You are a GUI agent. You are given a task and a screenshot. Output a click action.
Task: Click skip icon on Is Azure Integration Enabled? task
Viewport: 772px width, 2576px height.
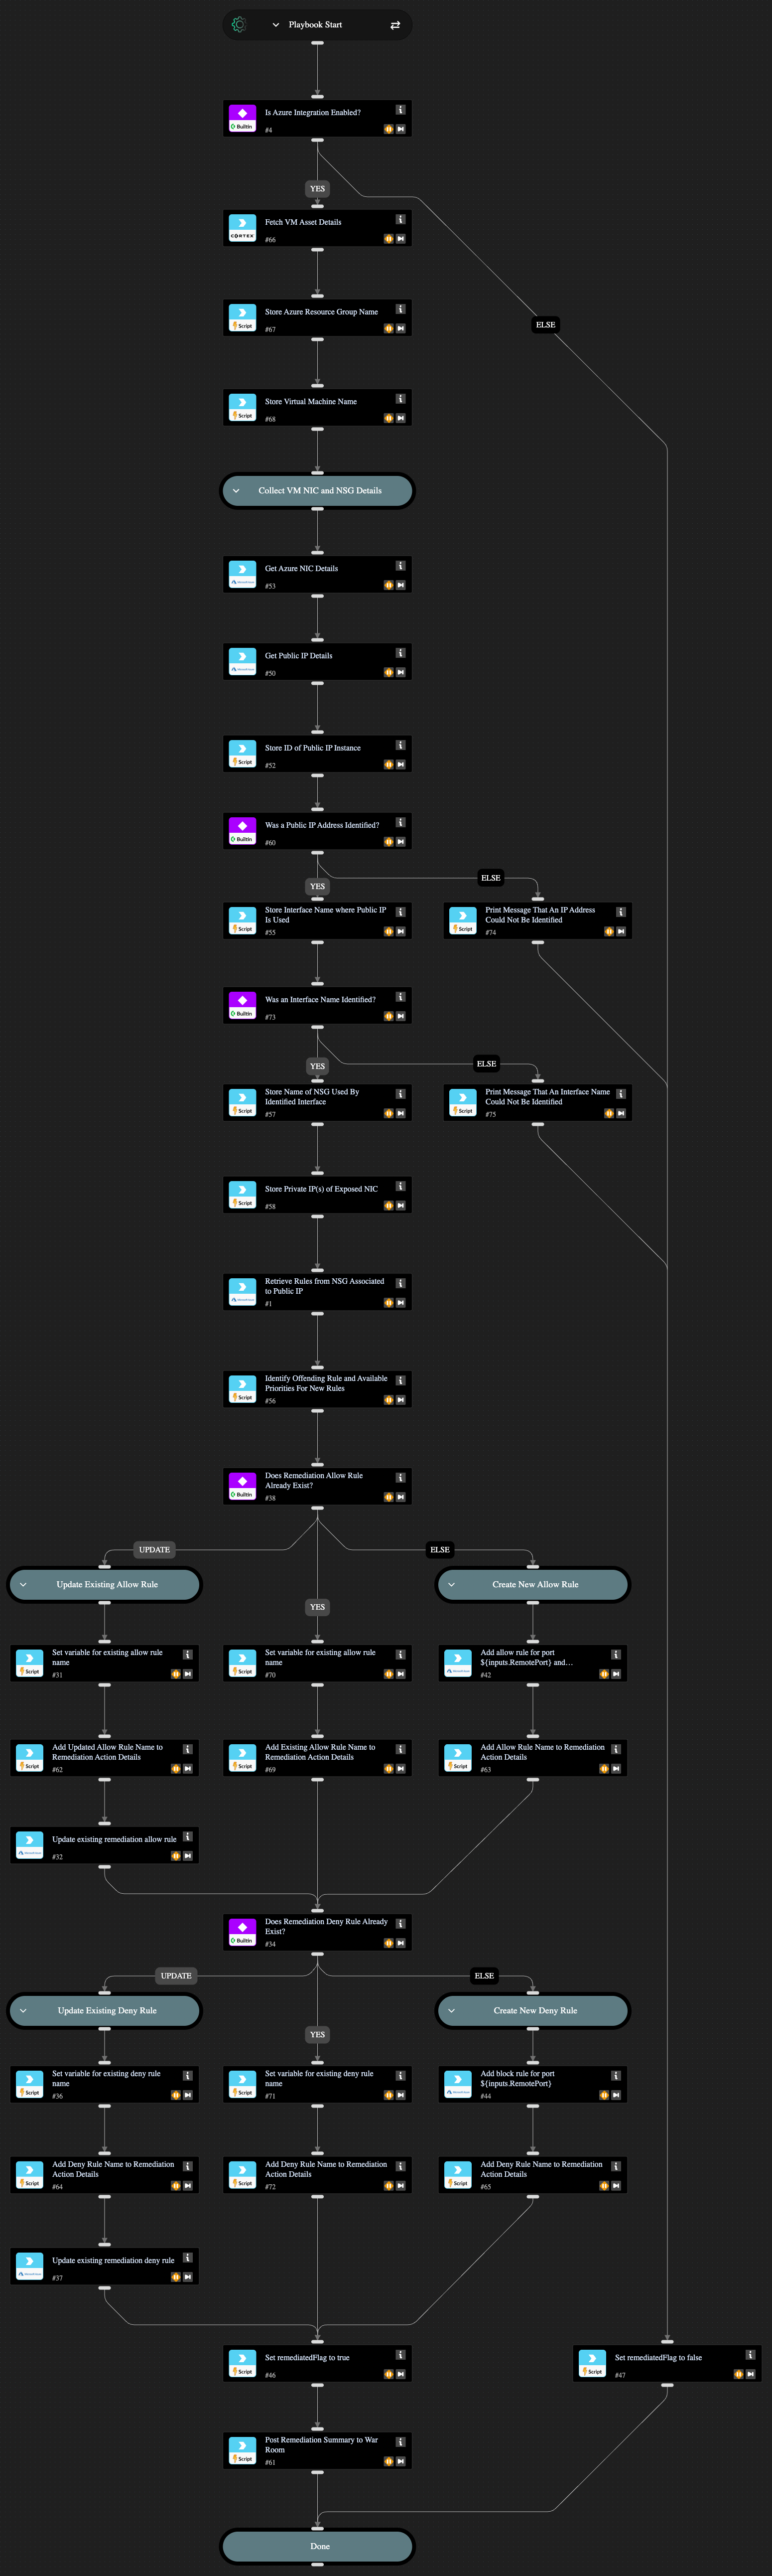click(400, 129)
